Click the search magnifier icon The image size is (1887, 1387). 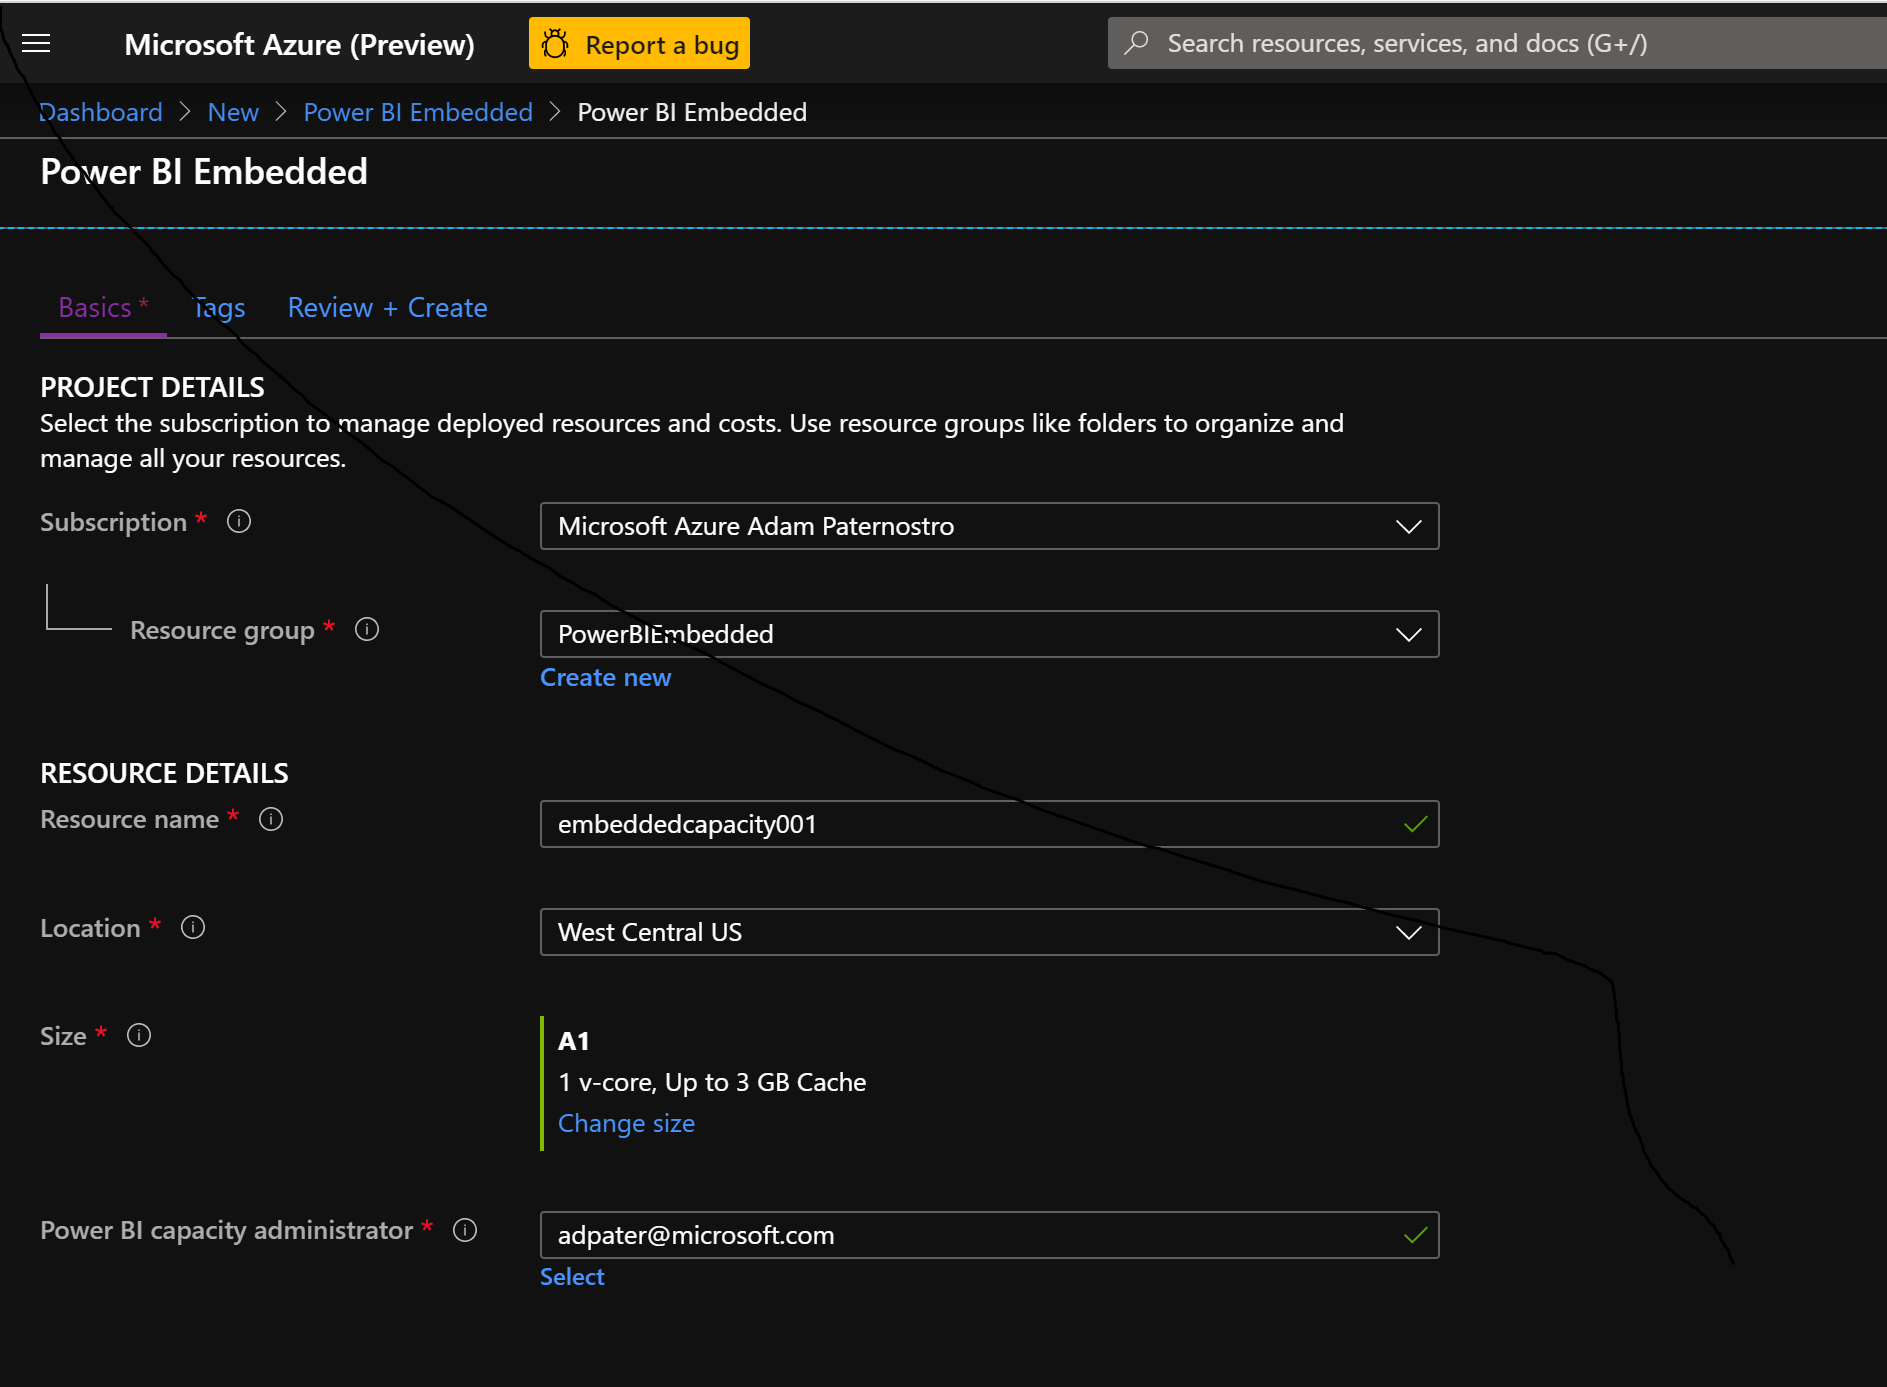pos(1136,43)
